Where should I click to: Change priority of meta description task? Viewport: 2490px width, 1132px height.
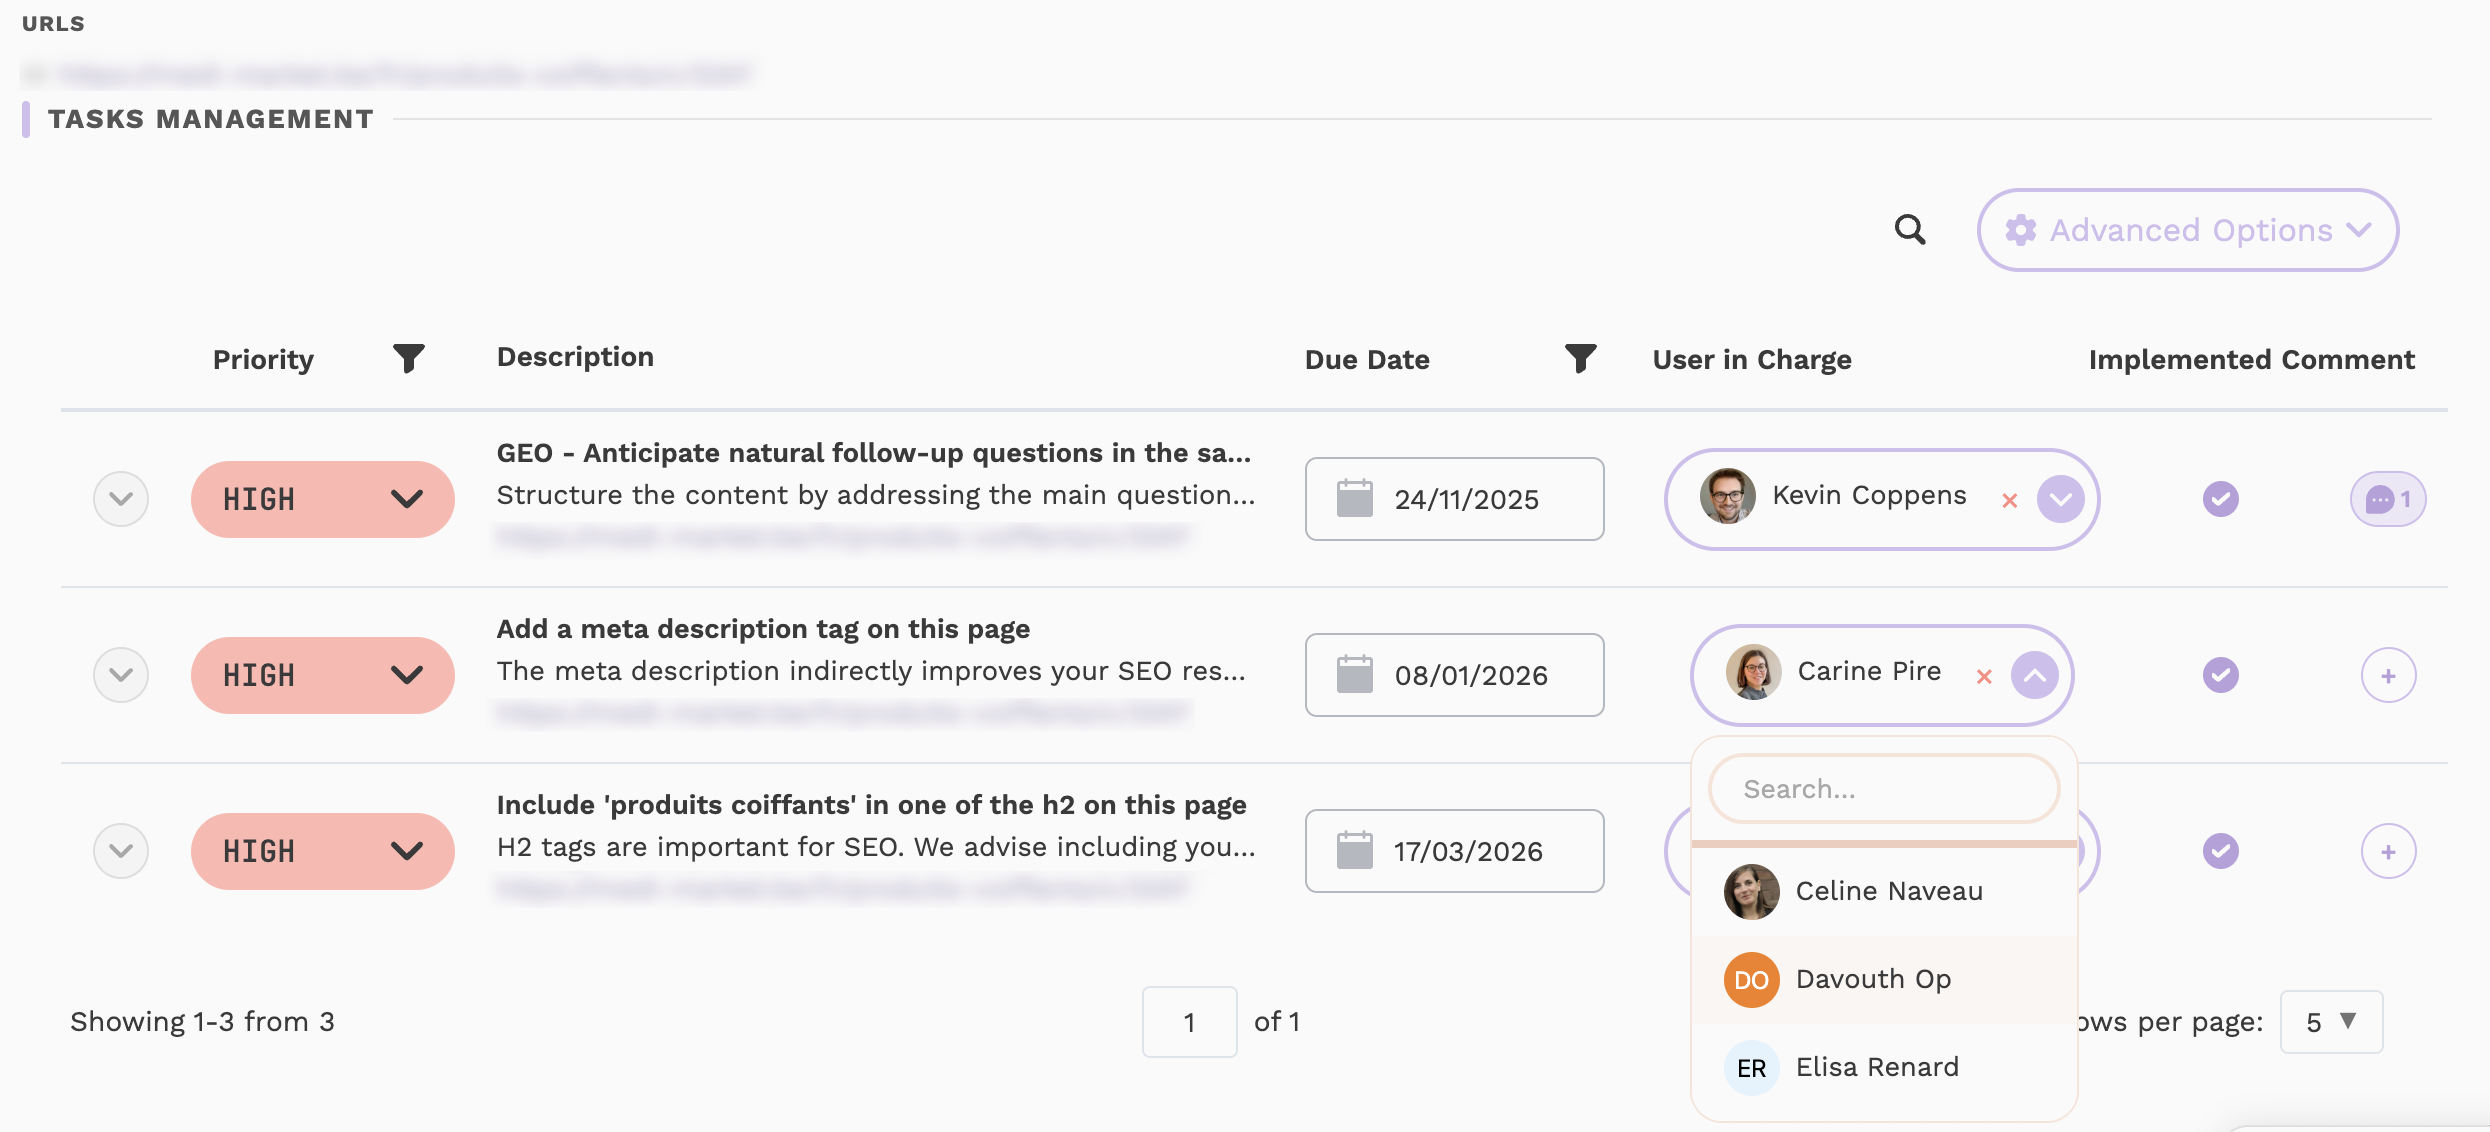322,675
